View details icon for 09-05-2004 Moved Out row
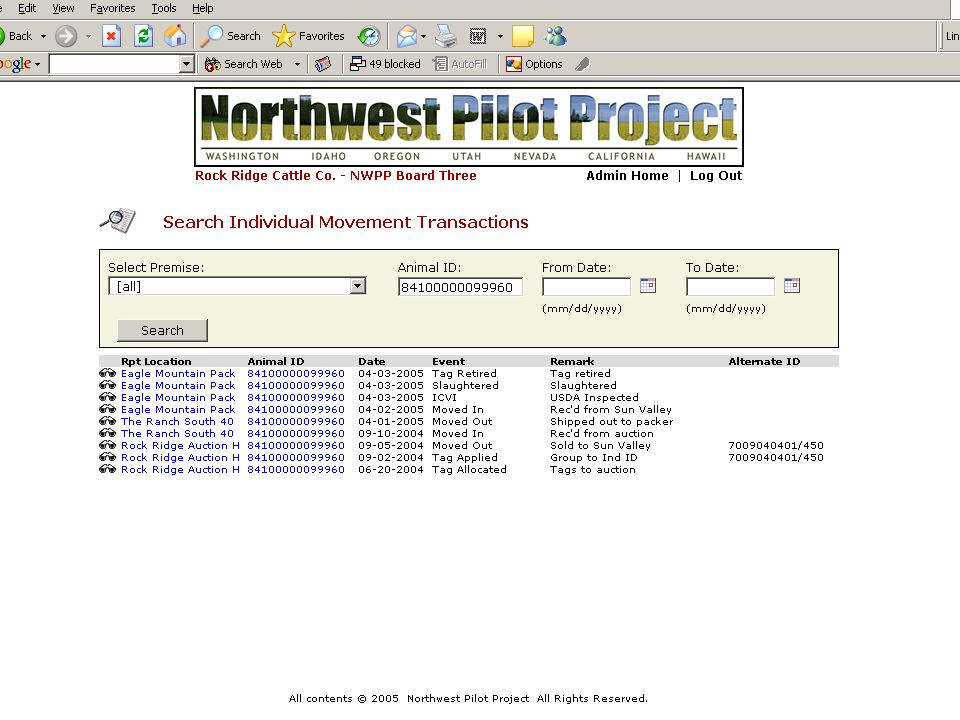 point(108,445)
